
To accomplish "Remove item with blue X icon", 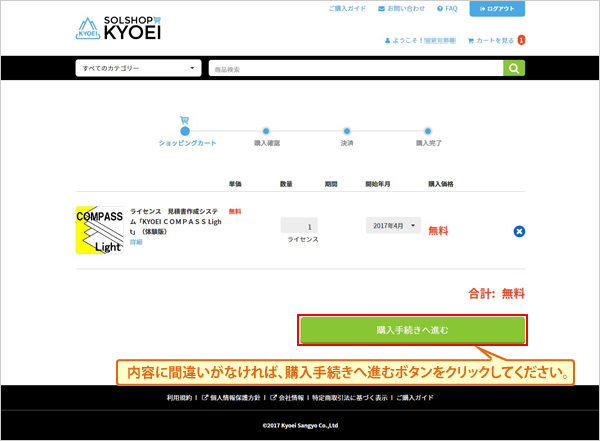I will [519, 231].
